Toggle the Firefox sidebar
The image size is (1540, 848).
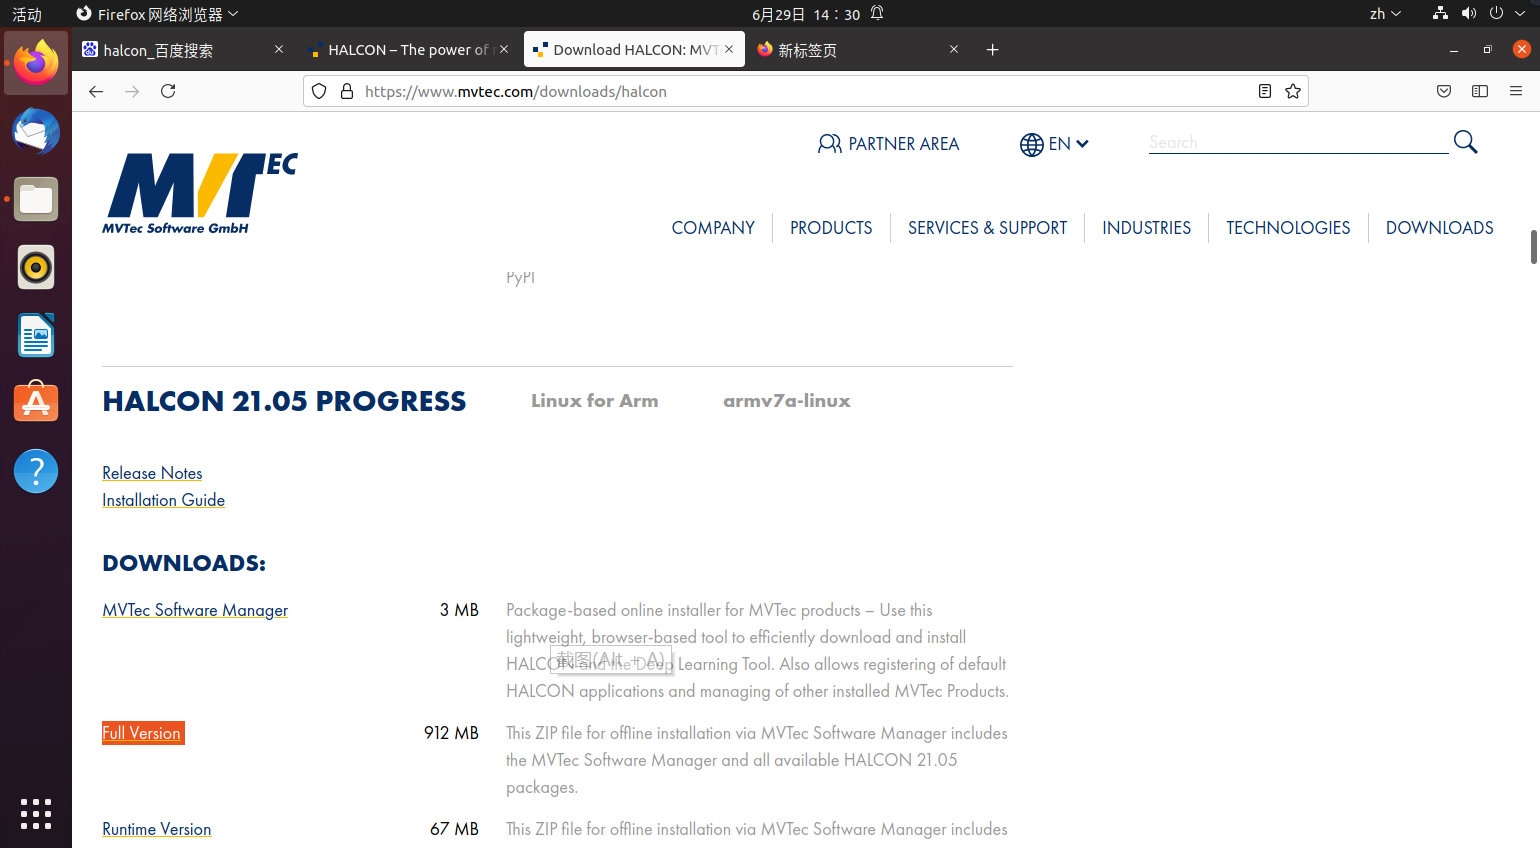[1479, 91]
